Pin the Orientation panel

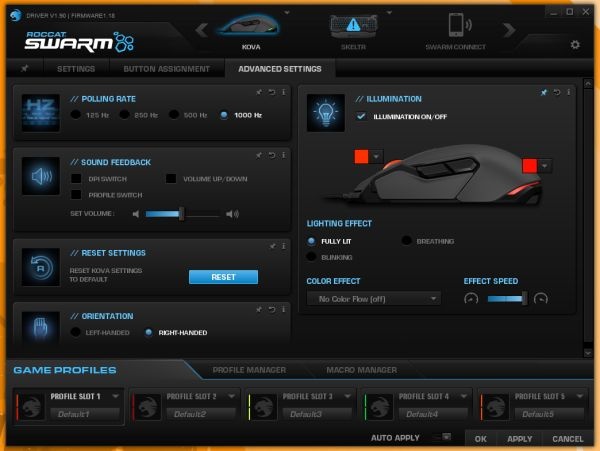[x=259, y=309]
